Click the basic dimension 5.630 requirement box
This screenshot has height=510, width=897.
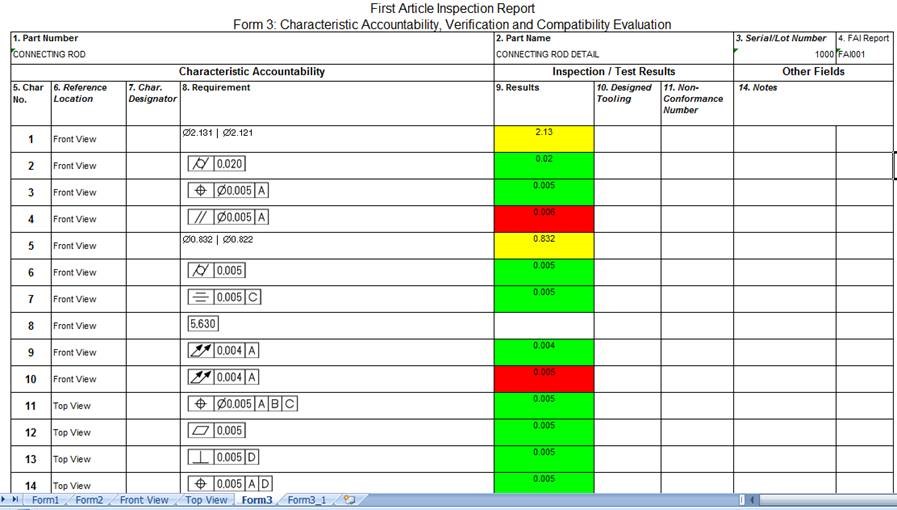pos(203,324)
